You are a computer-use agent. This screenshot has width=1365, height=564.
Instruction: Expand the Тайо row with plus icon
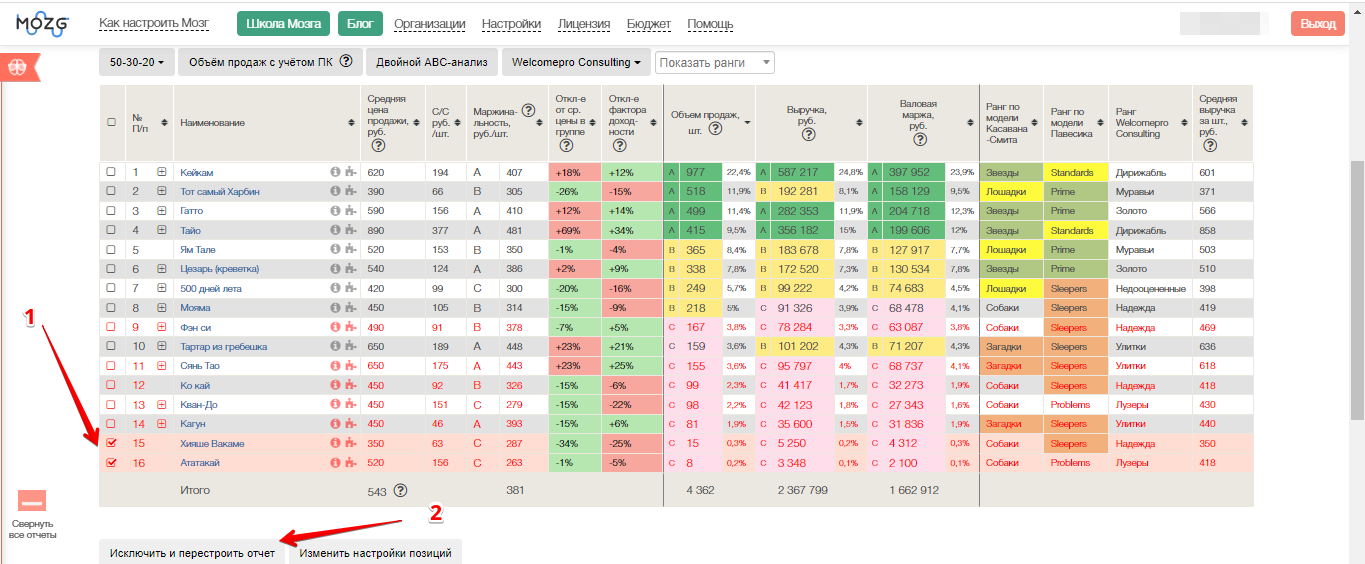161,231
